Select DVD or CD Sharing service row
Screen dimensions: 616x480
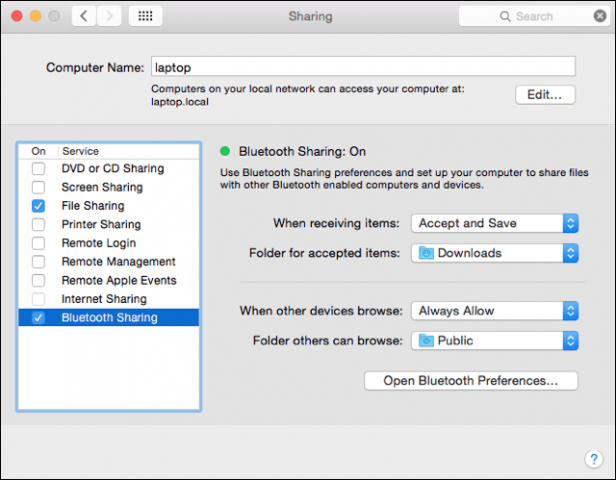point(109,169)
